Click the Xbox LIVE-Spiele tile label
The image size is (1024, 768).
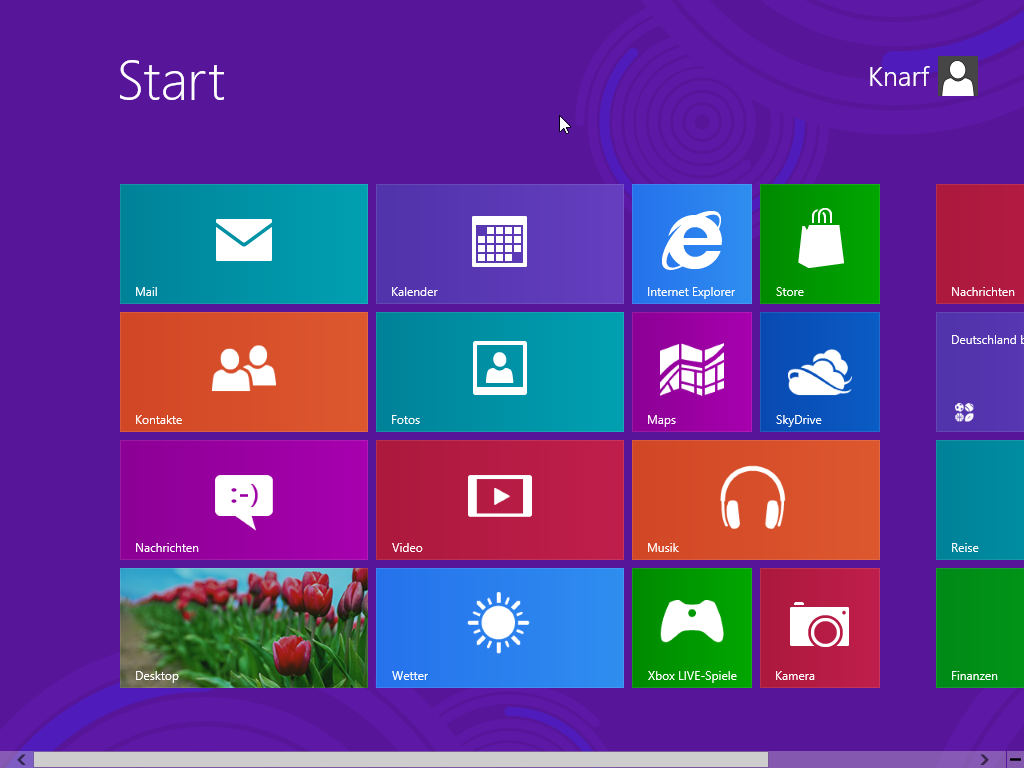(692, 676)
